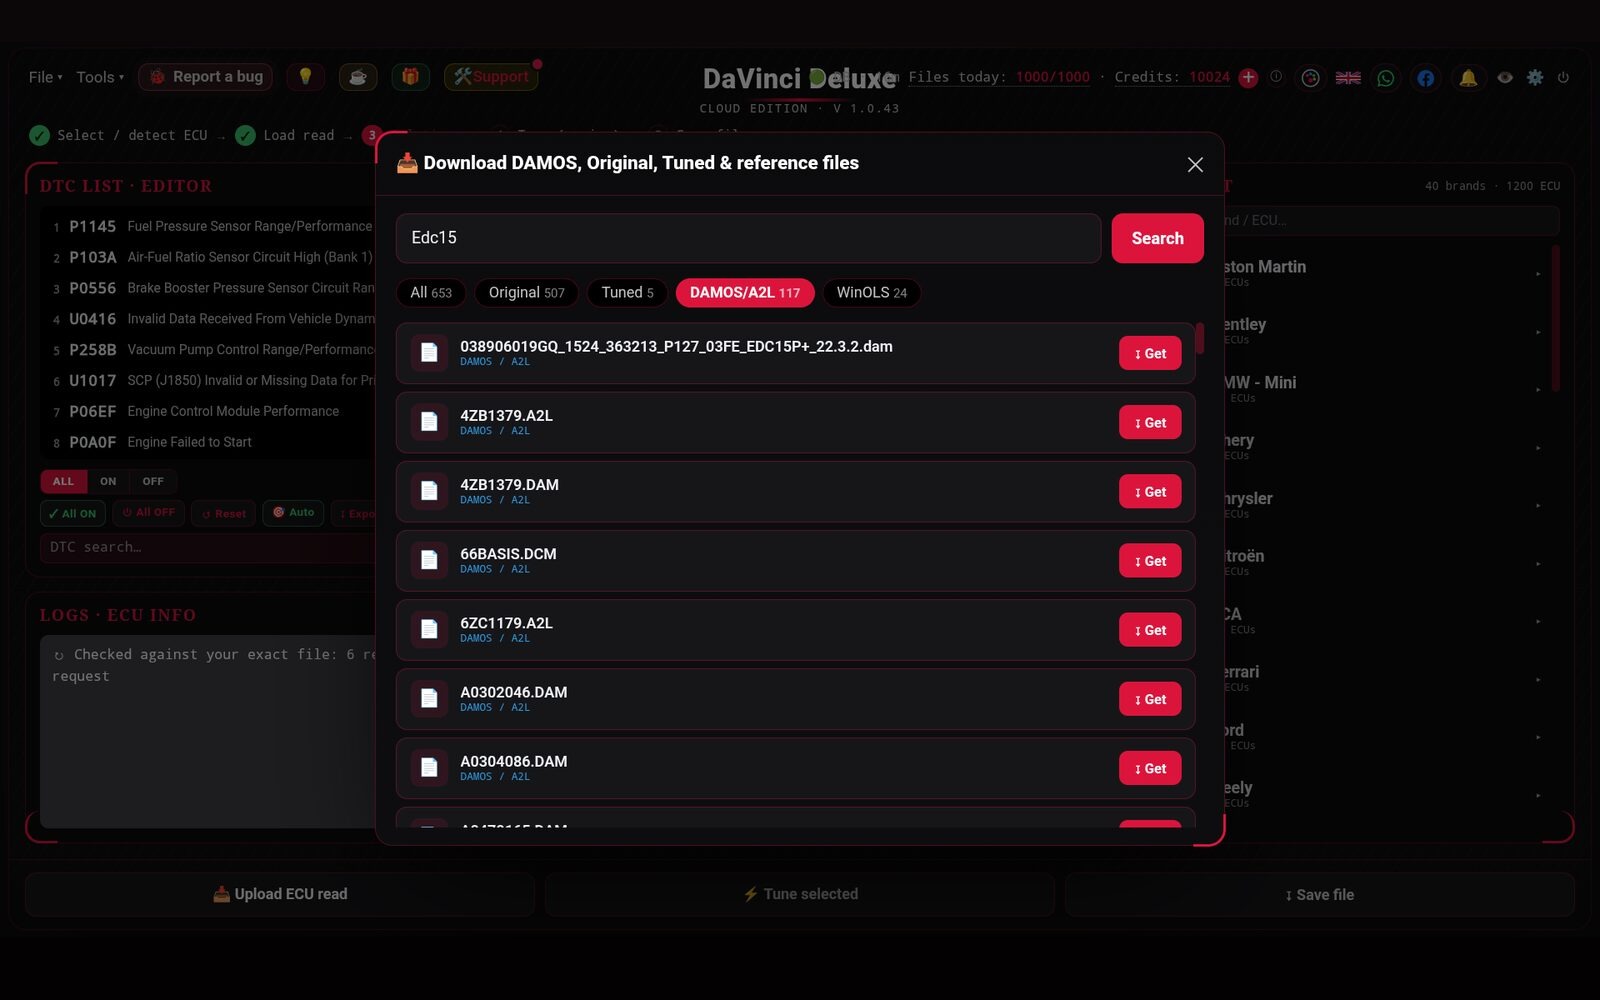Click the Save file button
The image size is (1600, 1000).
coord(1319,894)
